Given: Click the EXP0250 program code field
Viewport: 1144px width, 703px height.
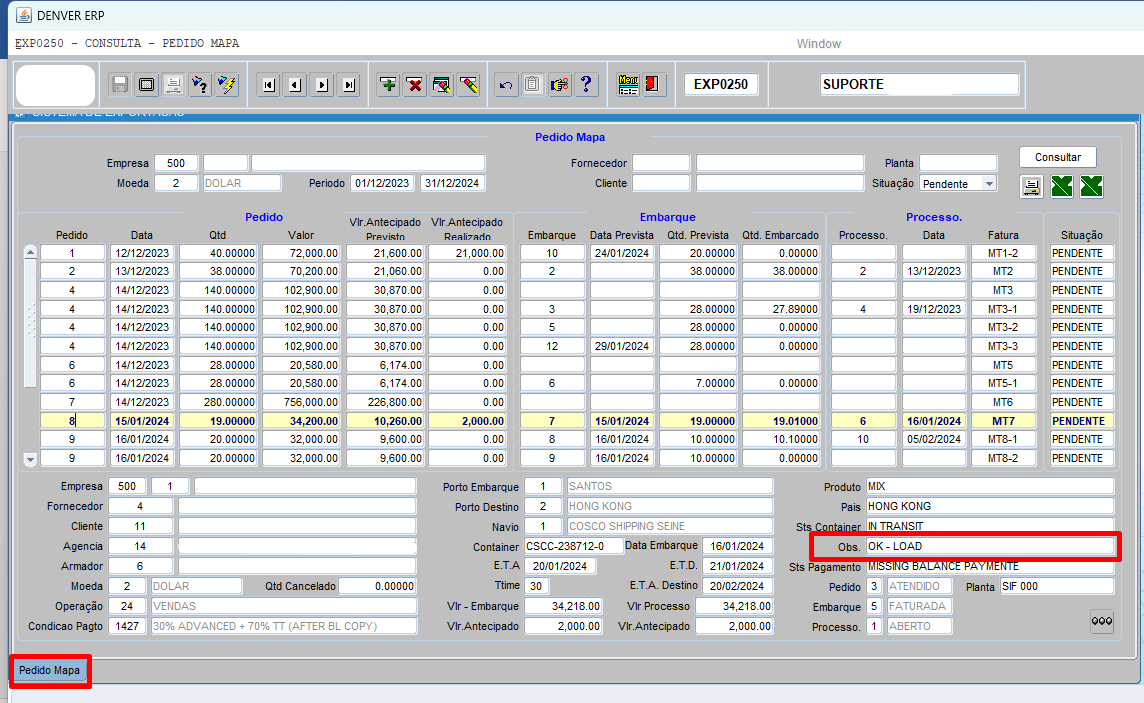Looking at the screenshot, I should 721,85.
